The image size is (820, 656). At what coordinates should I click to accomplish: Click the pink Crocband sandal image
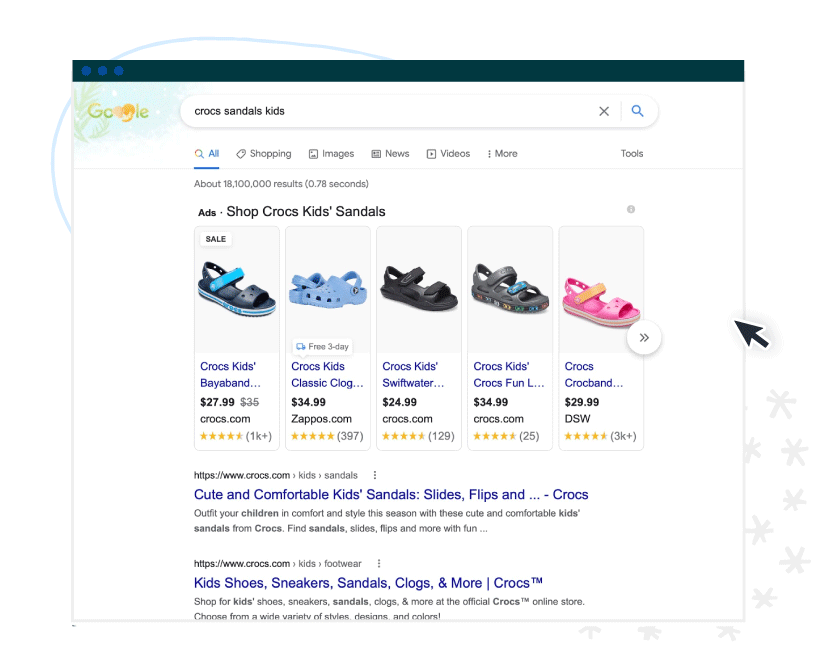[x=601, y=302]
